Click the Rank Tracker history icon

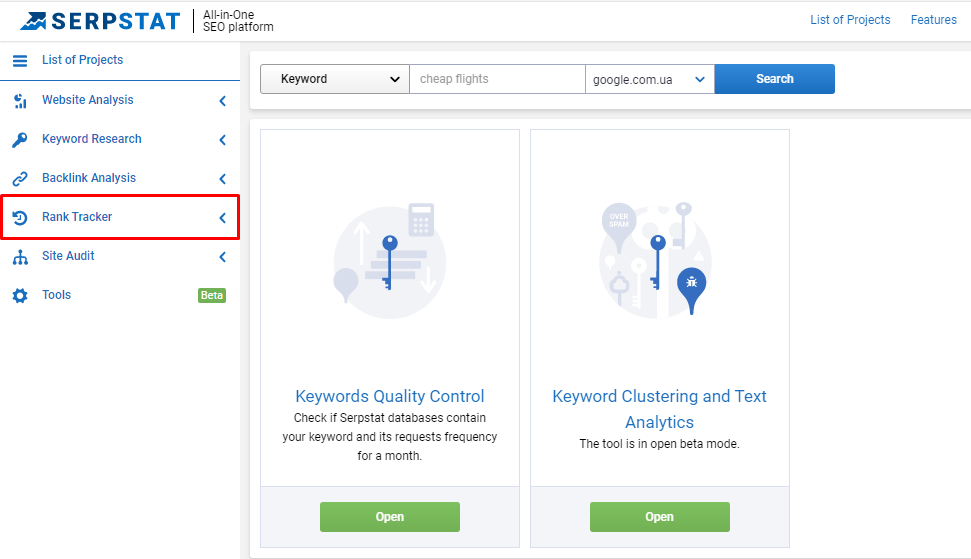pyautogui.click(x=20, y=217)
